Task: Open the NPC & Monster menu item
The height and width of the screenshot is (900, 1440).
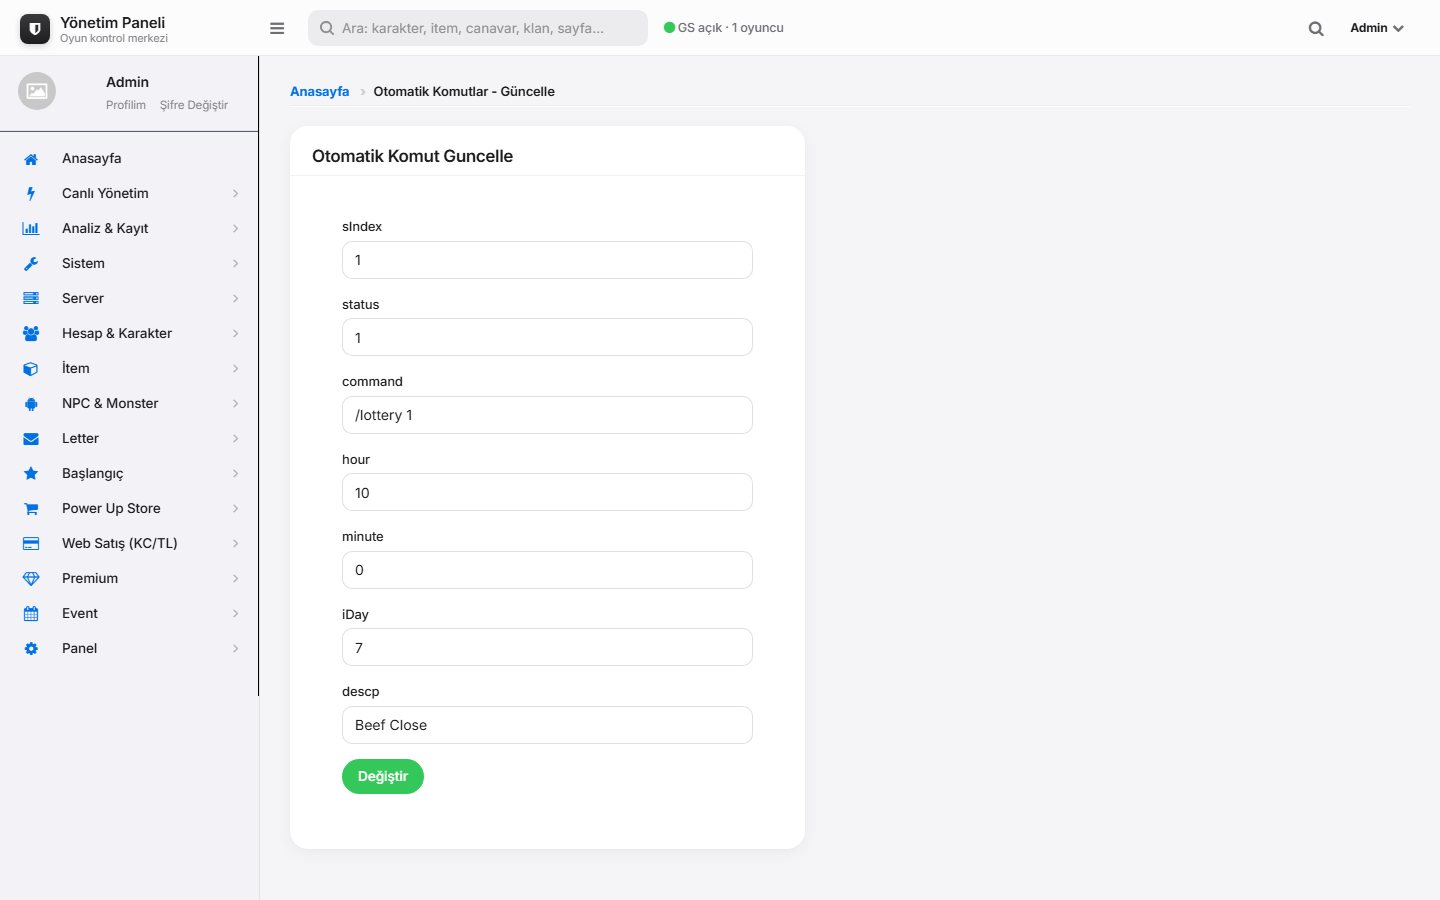Action: [x=129, y=404]
